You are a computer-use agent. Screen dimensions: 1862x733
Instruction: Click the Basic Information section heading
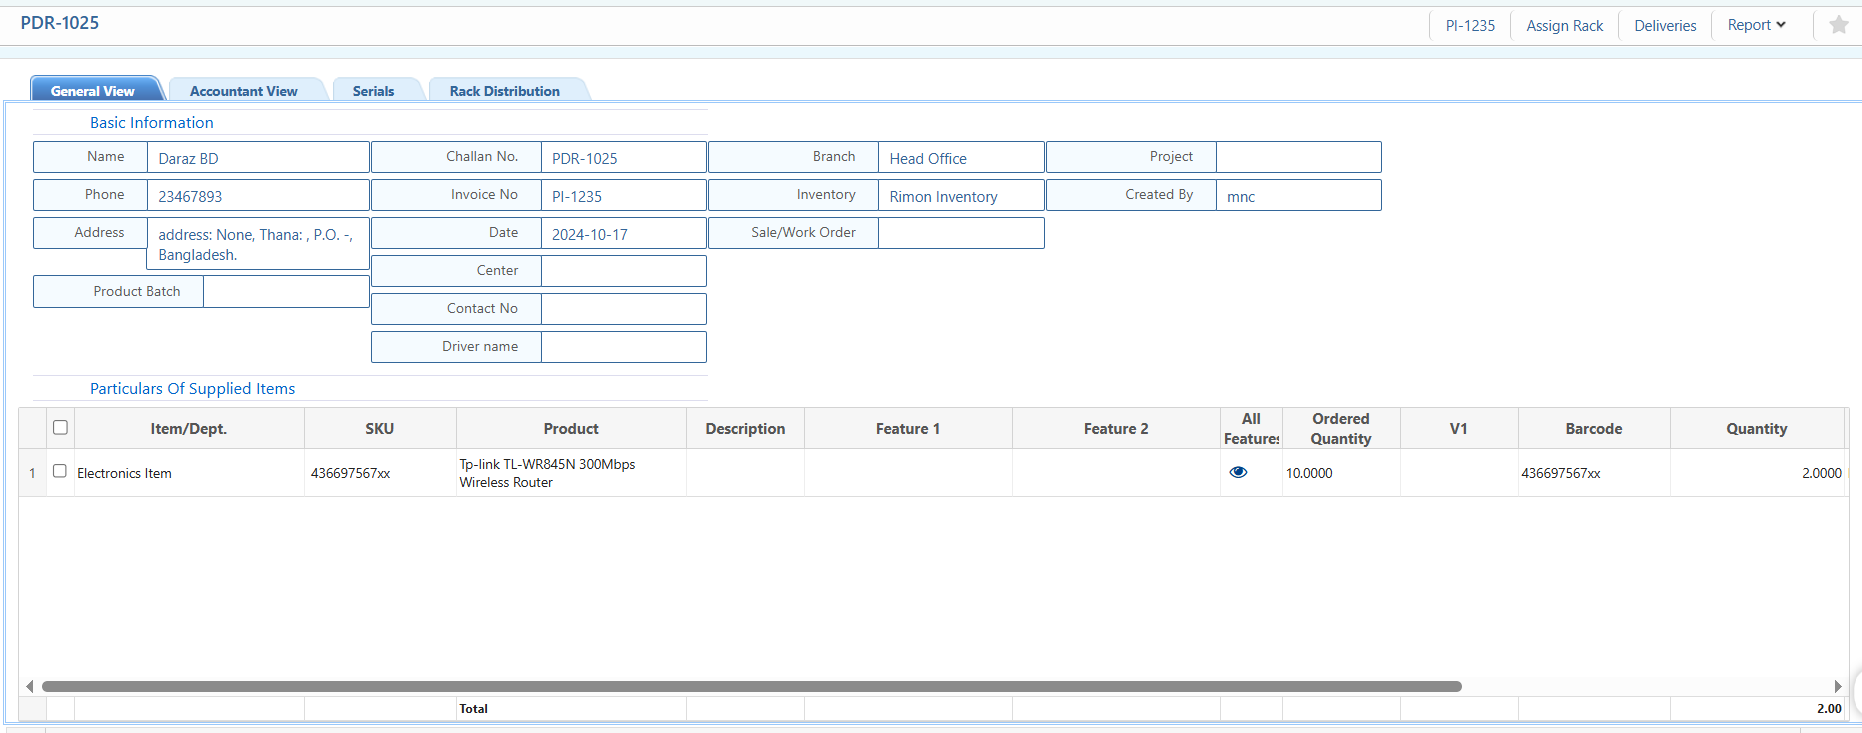point(152,122)
